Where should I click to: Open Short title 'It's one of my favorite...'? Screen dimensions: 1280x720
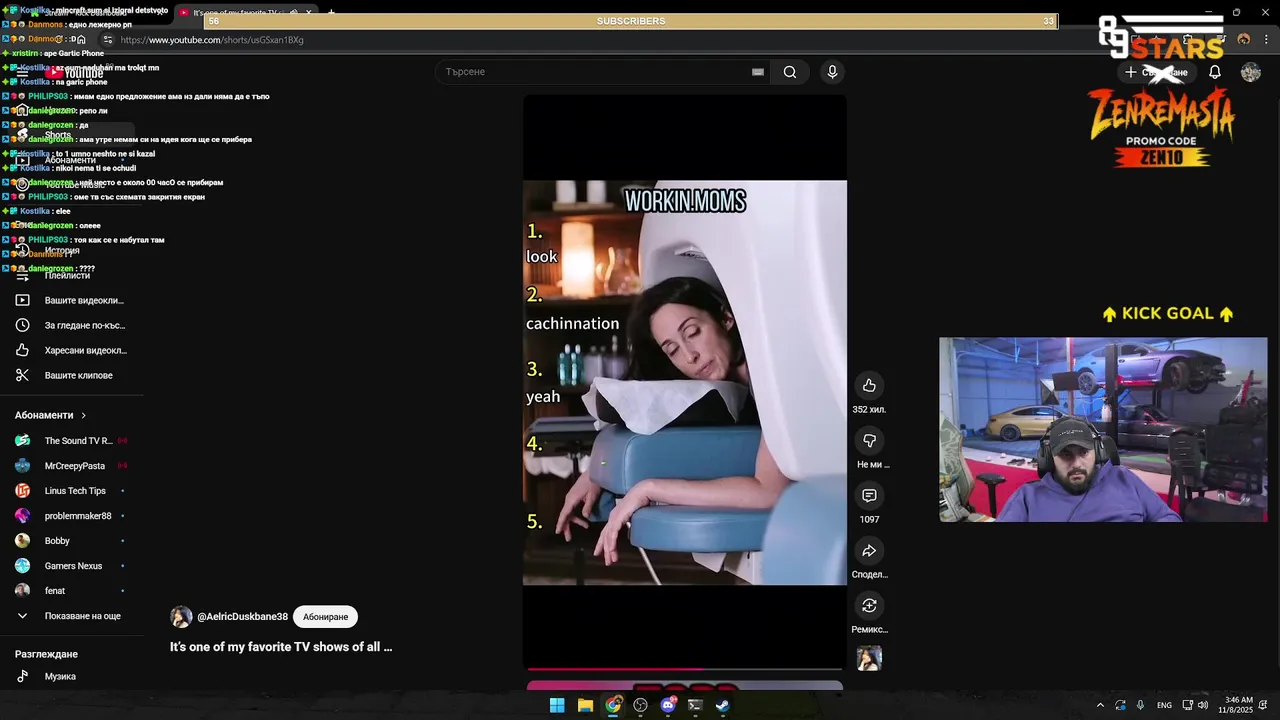[281, 647]
